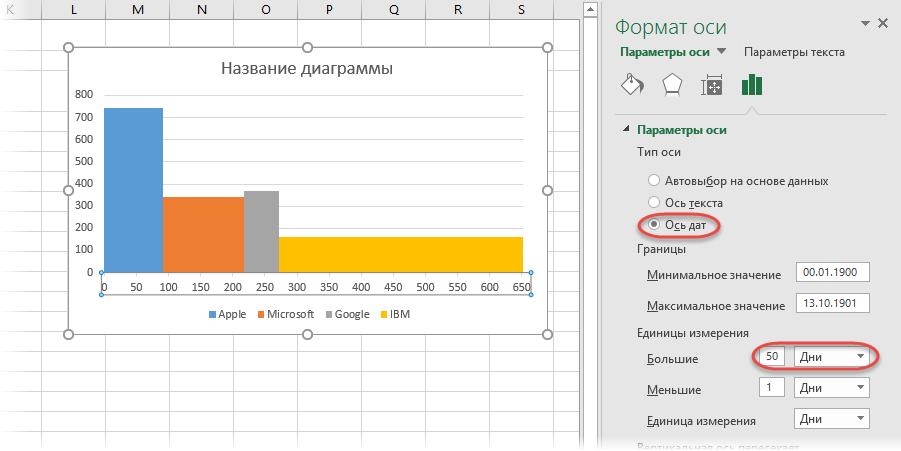Screen dimensions: 901x451
Task: Open the pane options arrow beside close
Action: pyautogui.click(x=865, y=24)
